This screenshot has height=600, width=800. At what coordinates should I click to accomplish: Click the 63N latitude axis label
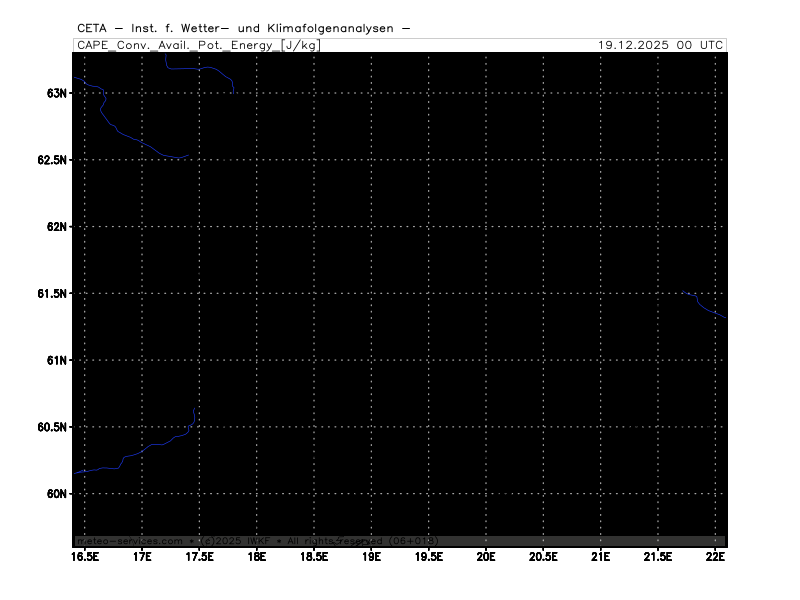click(x=56, y=93)
